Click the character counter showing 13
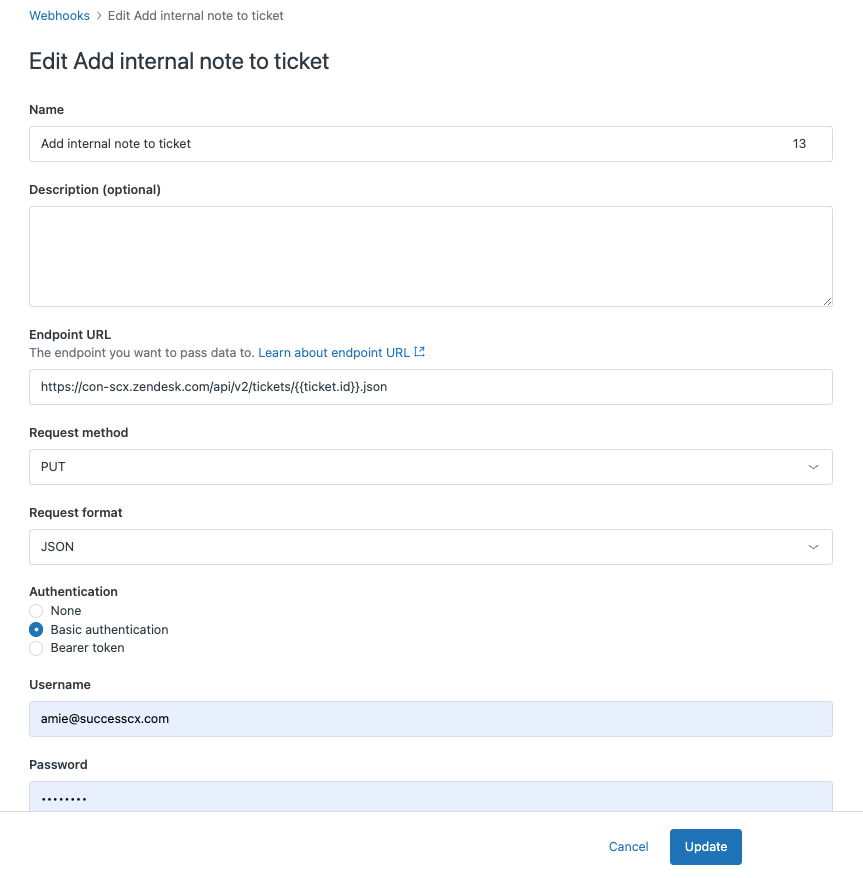The width and height of the screenshot is (863, 878). pos(799,144)
